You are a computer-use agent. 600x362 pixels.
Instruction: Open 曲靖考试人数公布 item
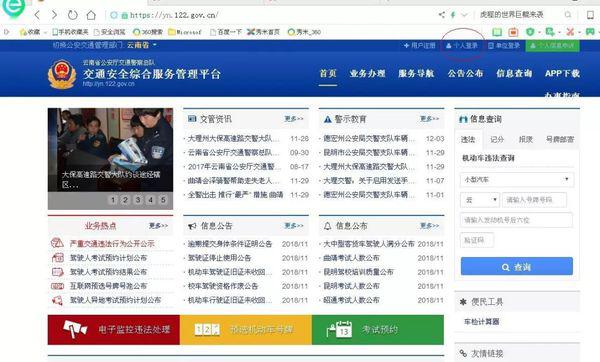[351, 258]
